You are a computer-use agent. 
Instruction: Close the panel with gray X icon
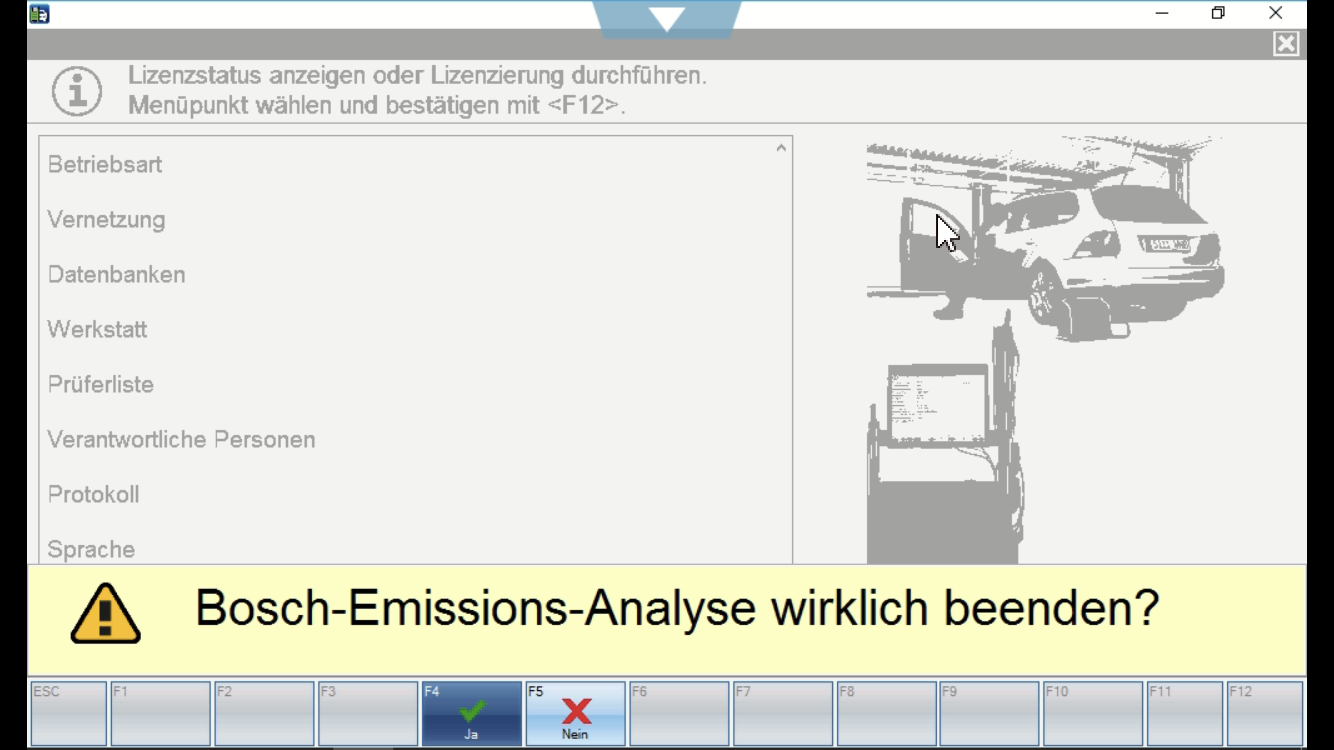pyautogui.click(x=1286, y=44)
